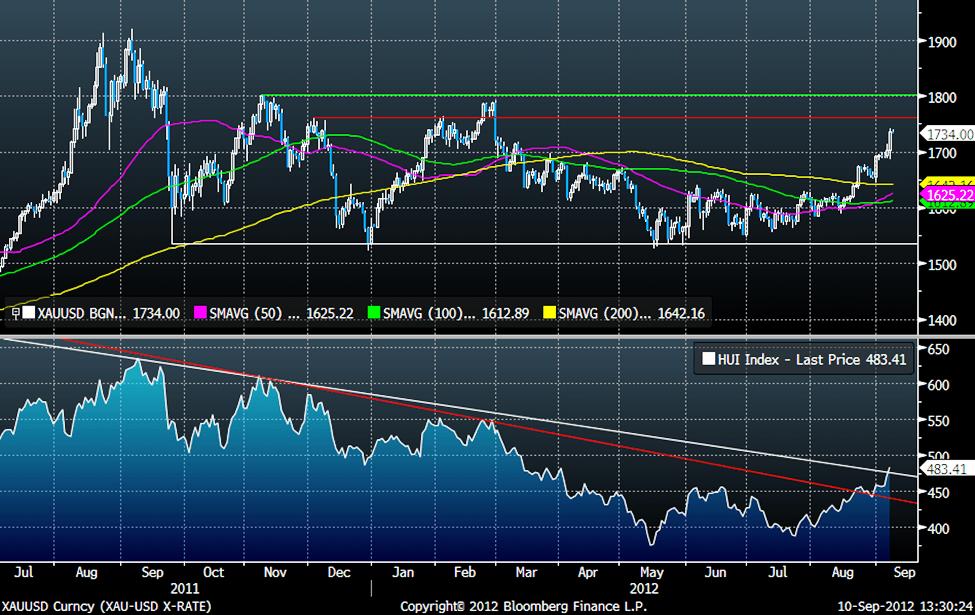Click the May month label
Image resolution: width=975 pixels, height=615 pixels.
(652, 572)
